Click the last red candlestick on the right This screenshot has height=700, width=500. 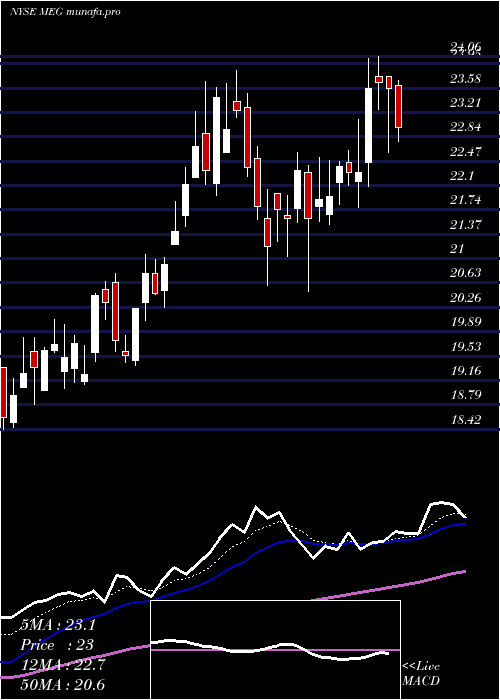coord(399,107)
